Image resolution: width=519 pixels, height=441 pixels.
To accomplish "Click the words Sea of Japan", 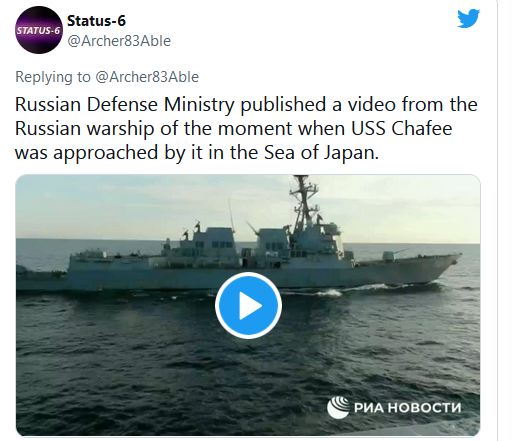I will tap(321, 153).
